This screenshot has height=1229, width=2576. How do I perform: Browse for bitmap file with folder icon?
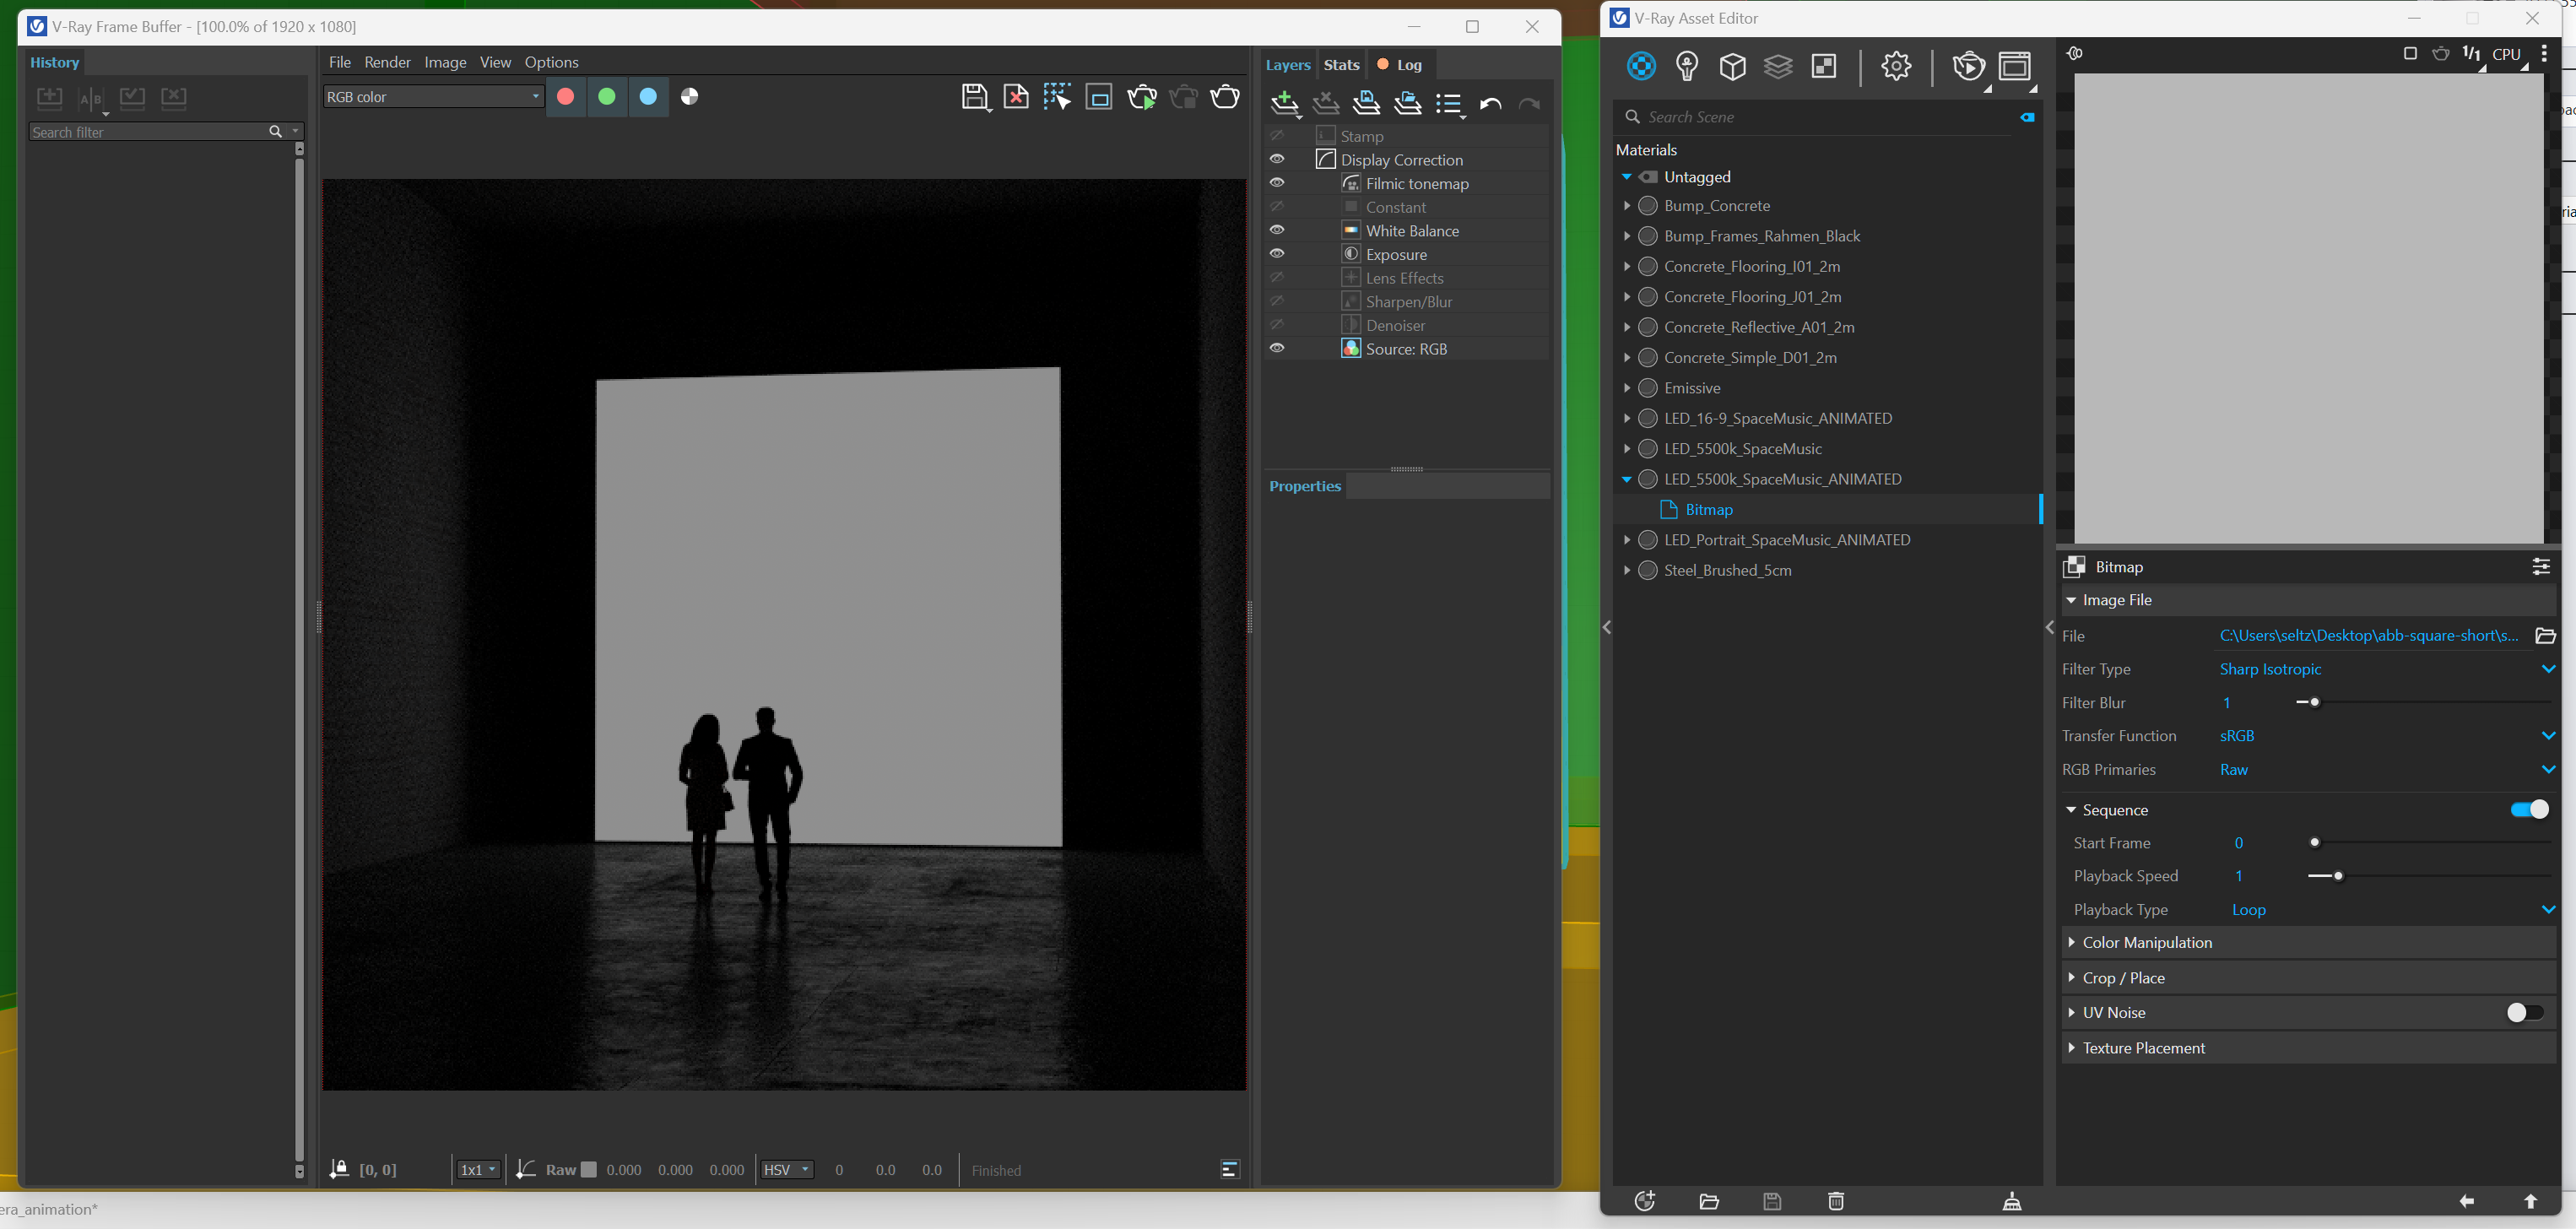click(2546, 636)
